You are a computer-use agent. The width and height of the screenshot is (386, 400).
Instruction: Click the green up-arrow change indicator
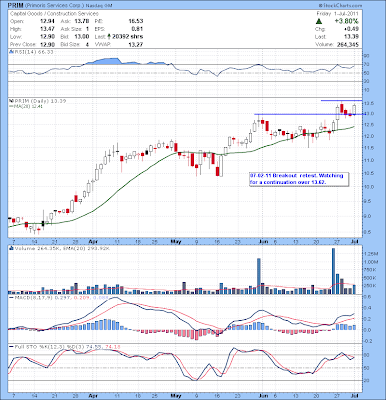[x=319, y=21]
